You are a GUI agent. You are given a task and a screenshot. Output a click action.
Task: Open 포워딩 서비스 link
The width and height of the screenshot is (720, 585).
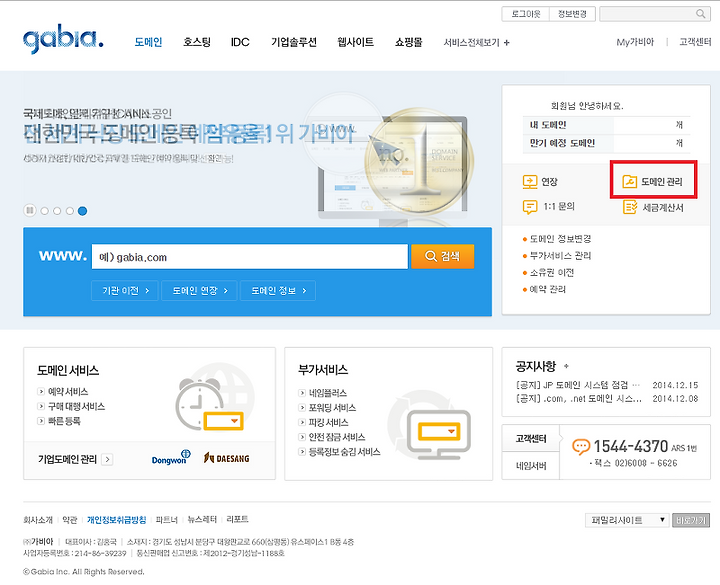pyautogui.click(x=332, y=408)
